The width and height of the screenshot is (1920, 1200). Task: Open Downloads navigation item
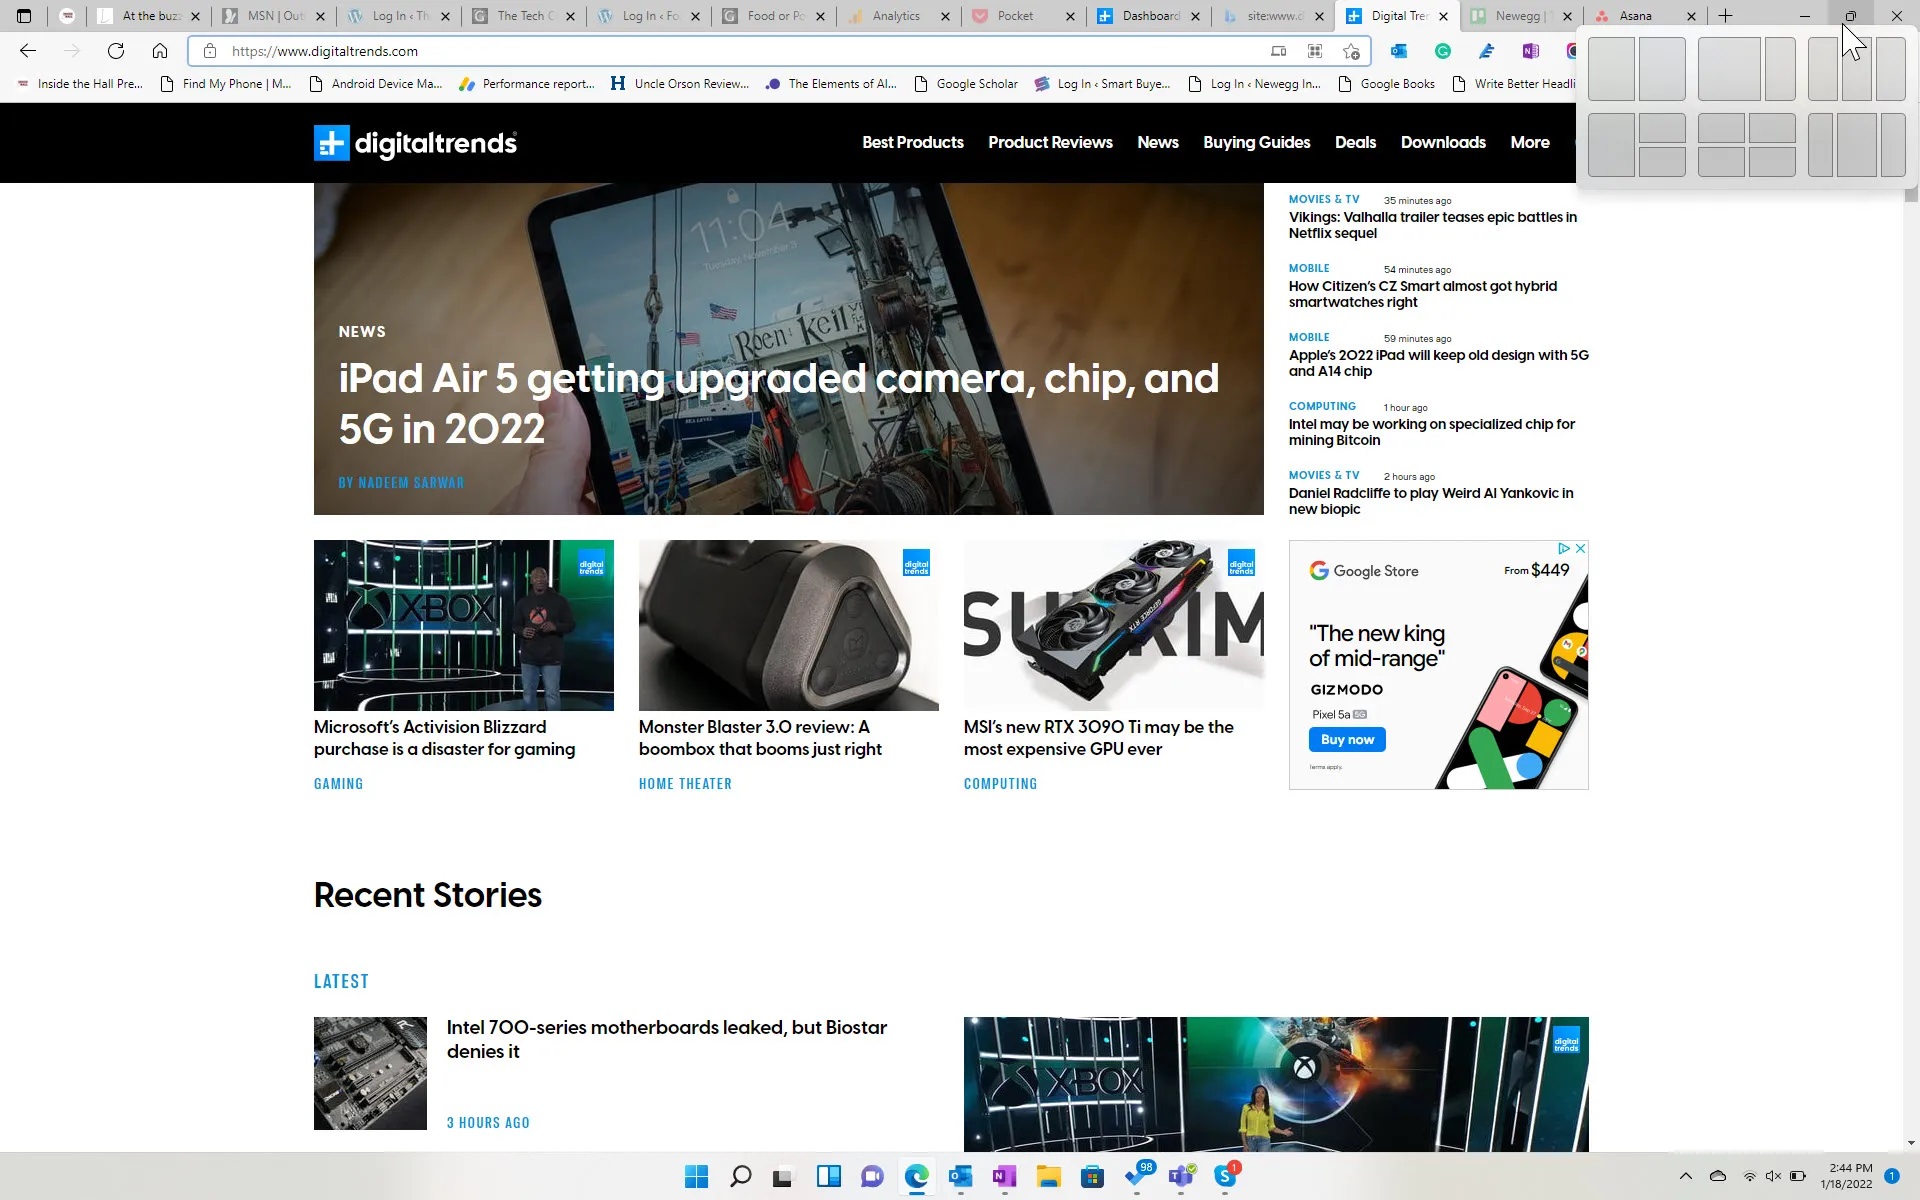pyautogui.click(x=1443, y=142)
